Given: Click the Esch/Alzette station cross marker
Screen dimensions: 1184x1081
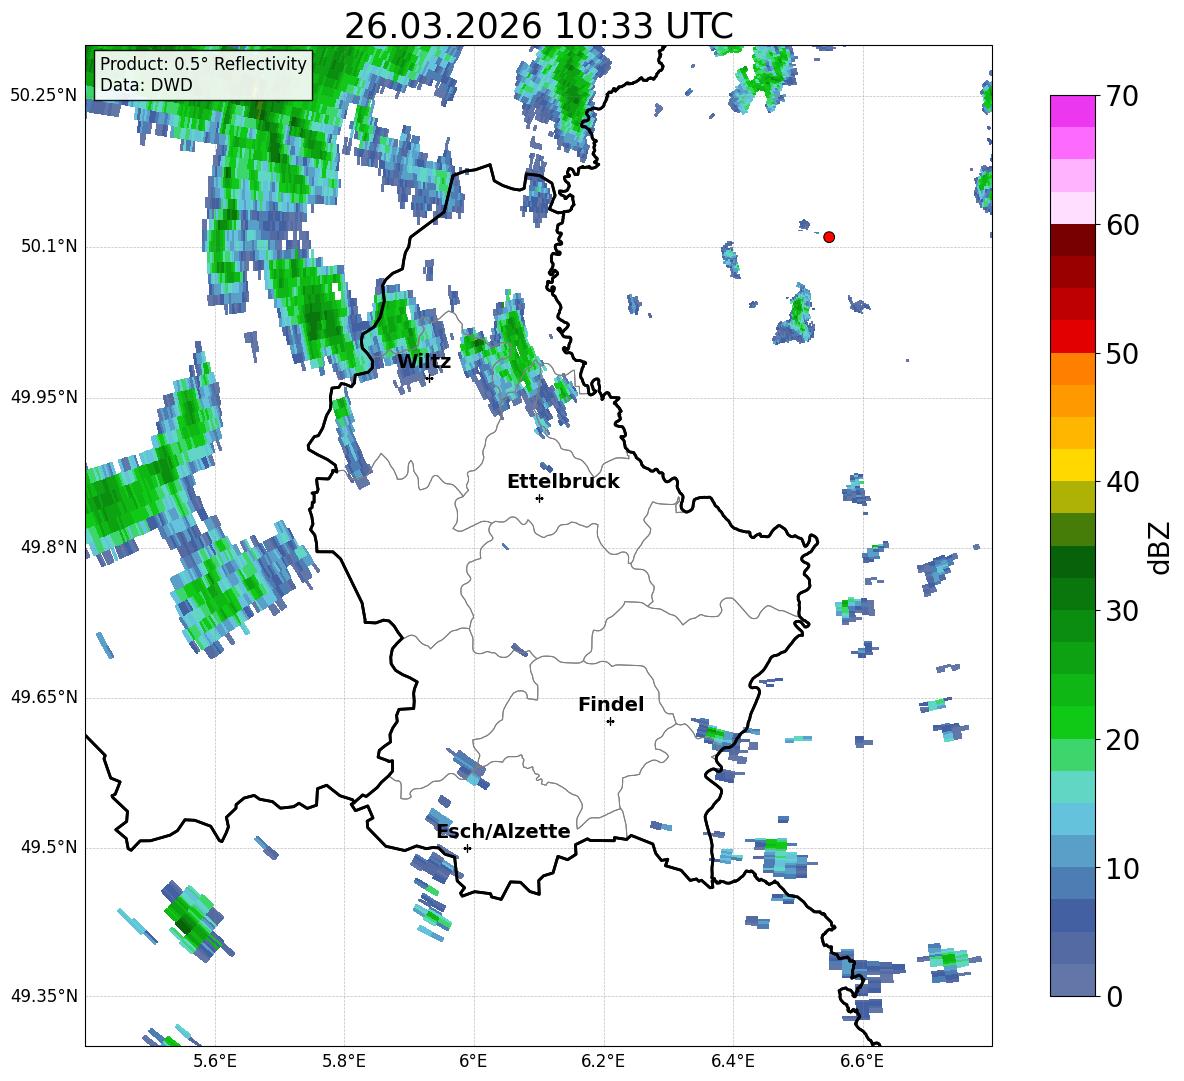Looking at the screenshot, I should pos(467,848).
